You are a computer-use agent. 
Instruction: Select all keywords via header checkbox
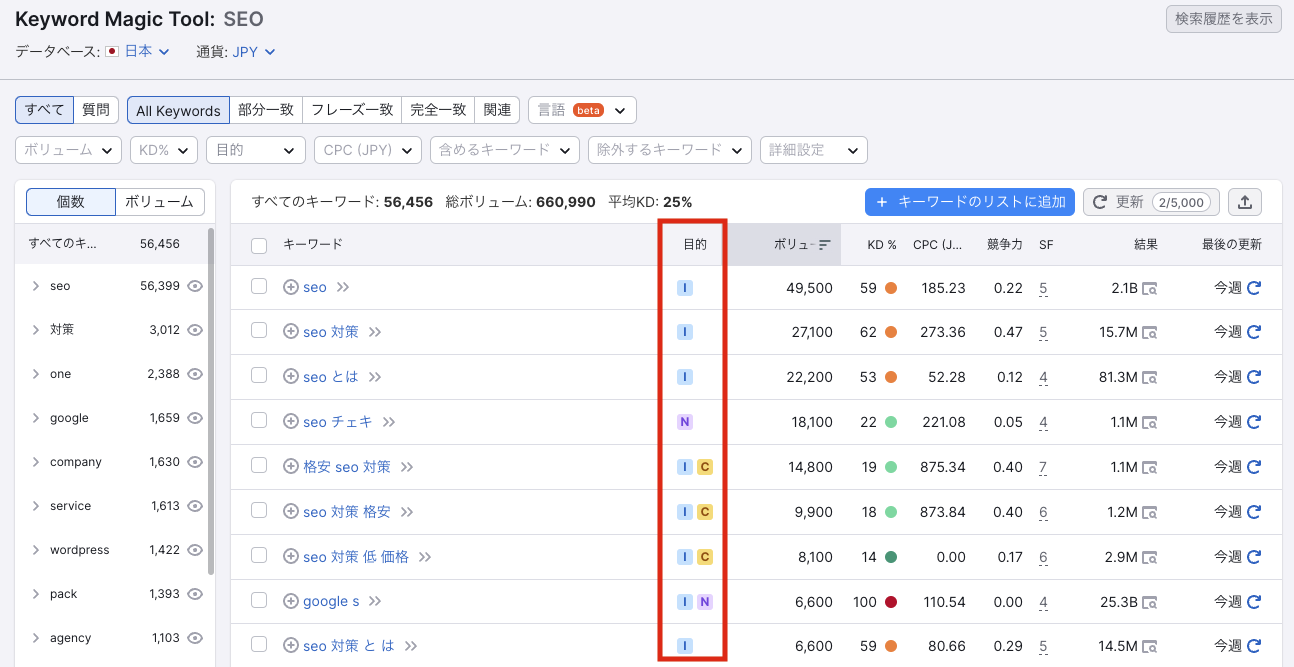(x=257, y=243)
